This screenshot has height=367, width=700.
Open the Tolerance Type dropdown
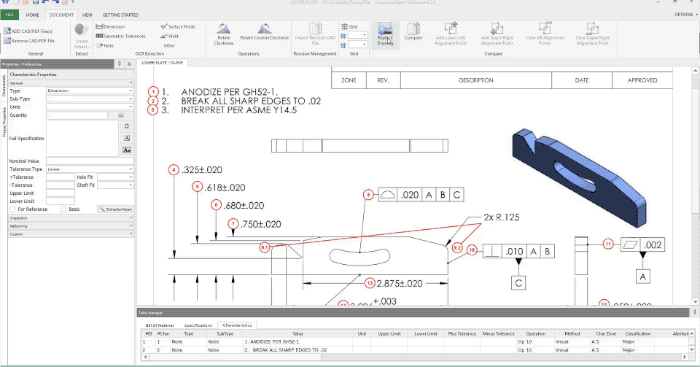pos(90,169)
